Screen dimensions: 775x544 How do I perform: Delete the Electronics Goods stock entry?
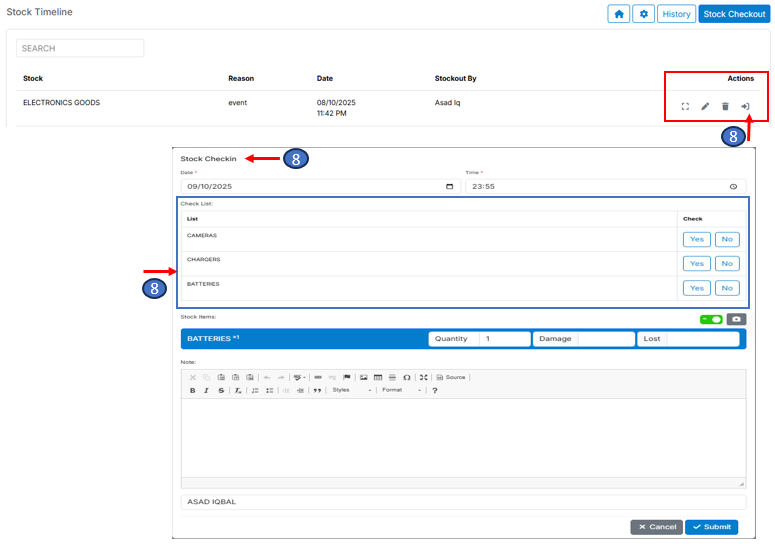pos(725,106)
